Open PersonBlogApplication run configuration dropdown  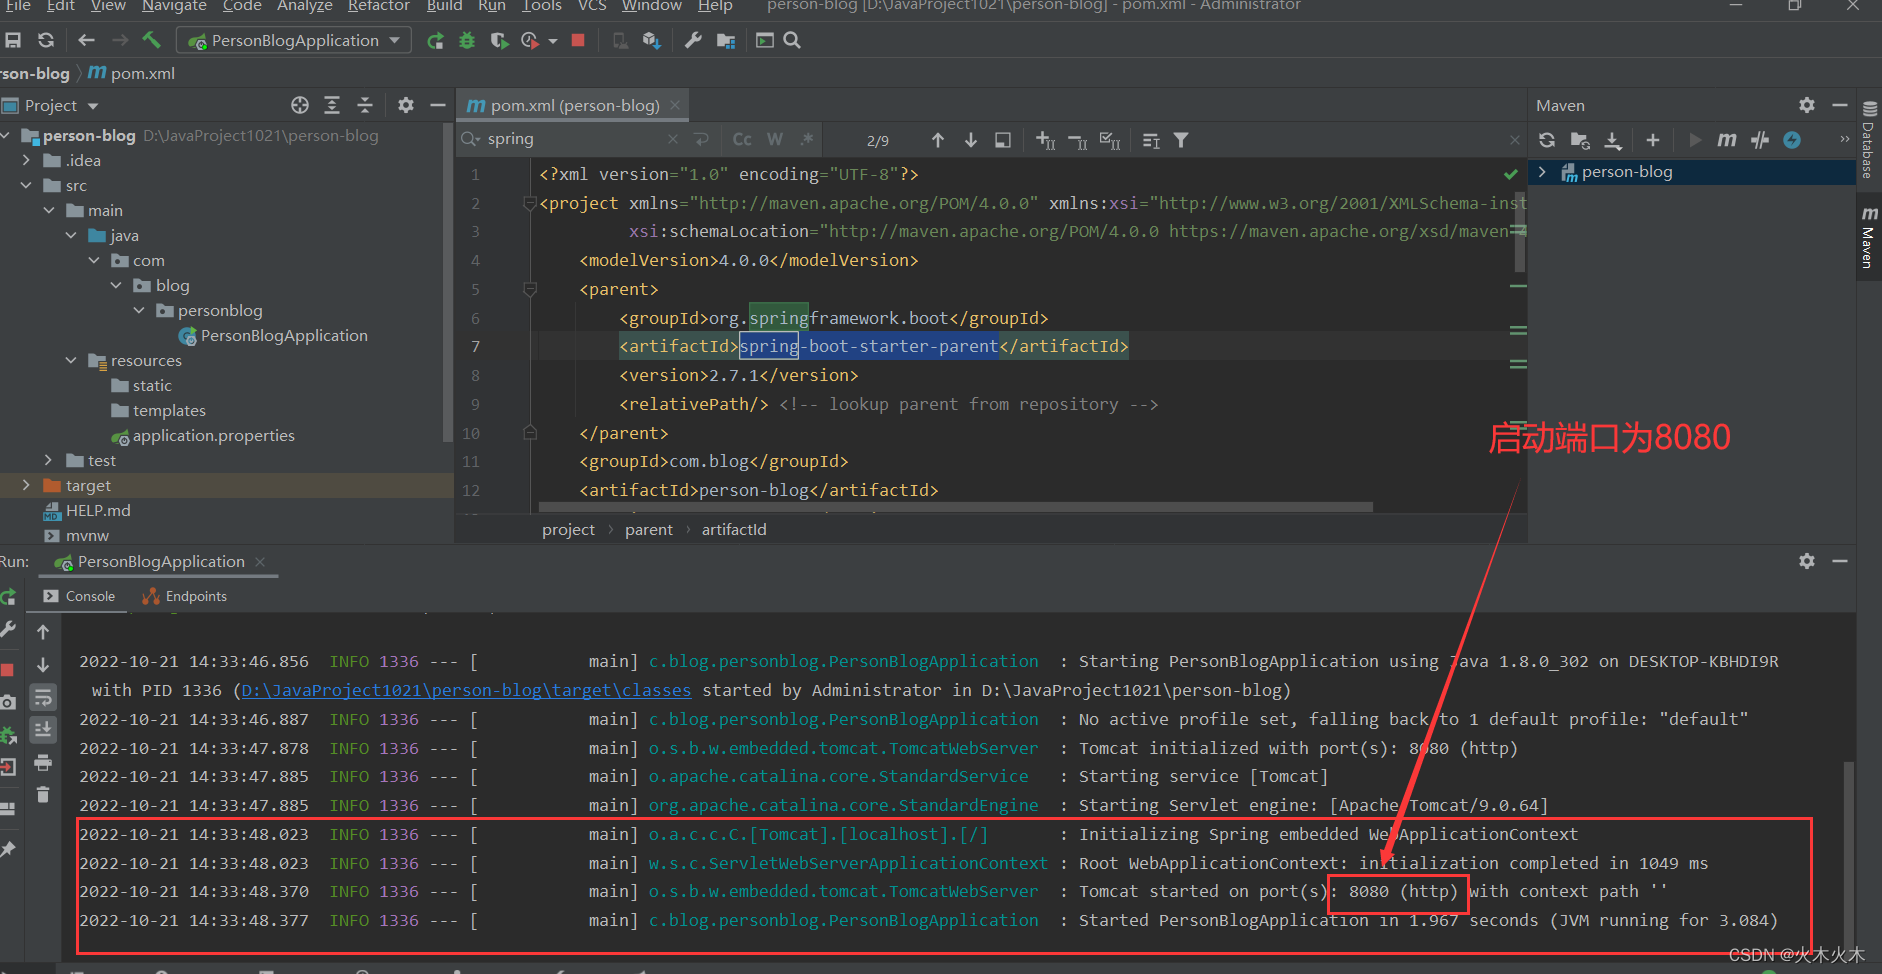(294, 40)
